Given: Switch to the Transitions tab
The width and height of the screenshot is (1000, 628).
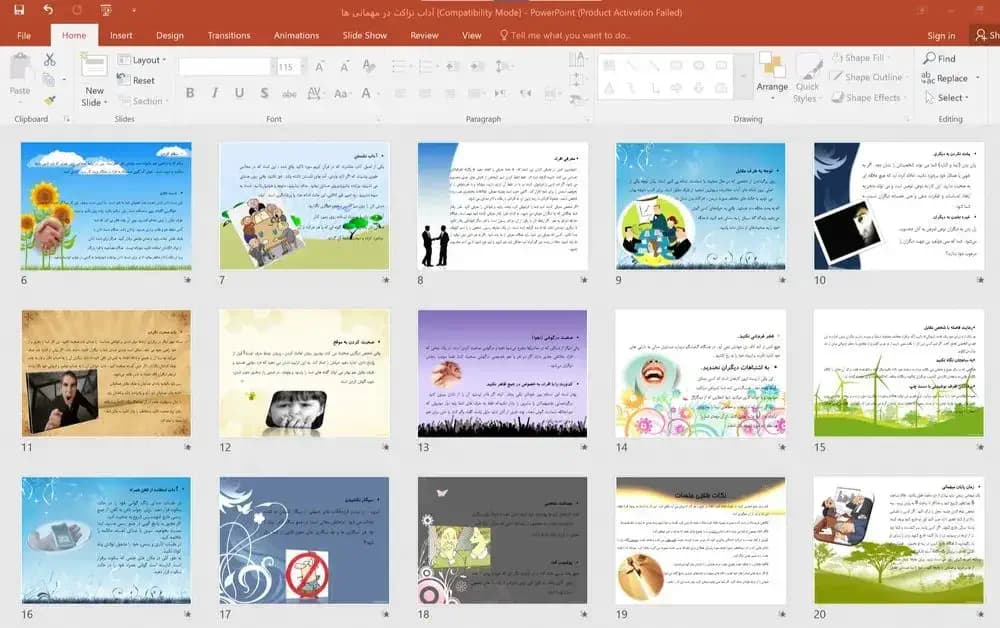Looking at the screenshot, I should [229, 35].
